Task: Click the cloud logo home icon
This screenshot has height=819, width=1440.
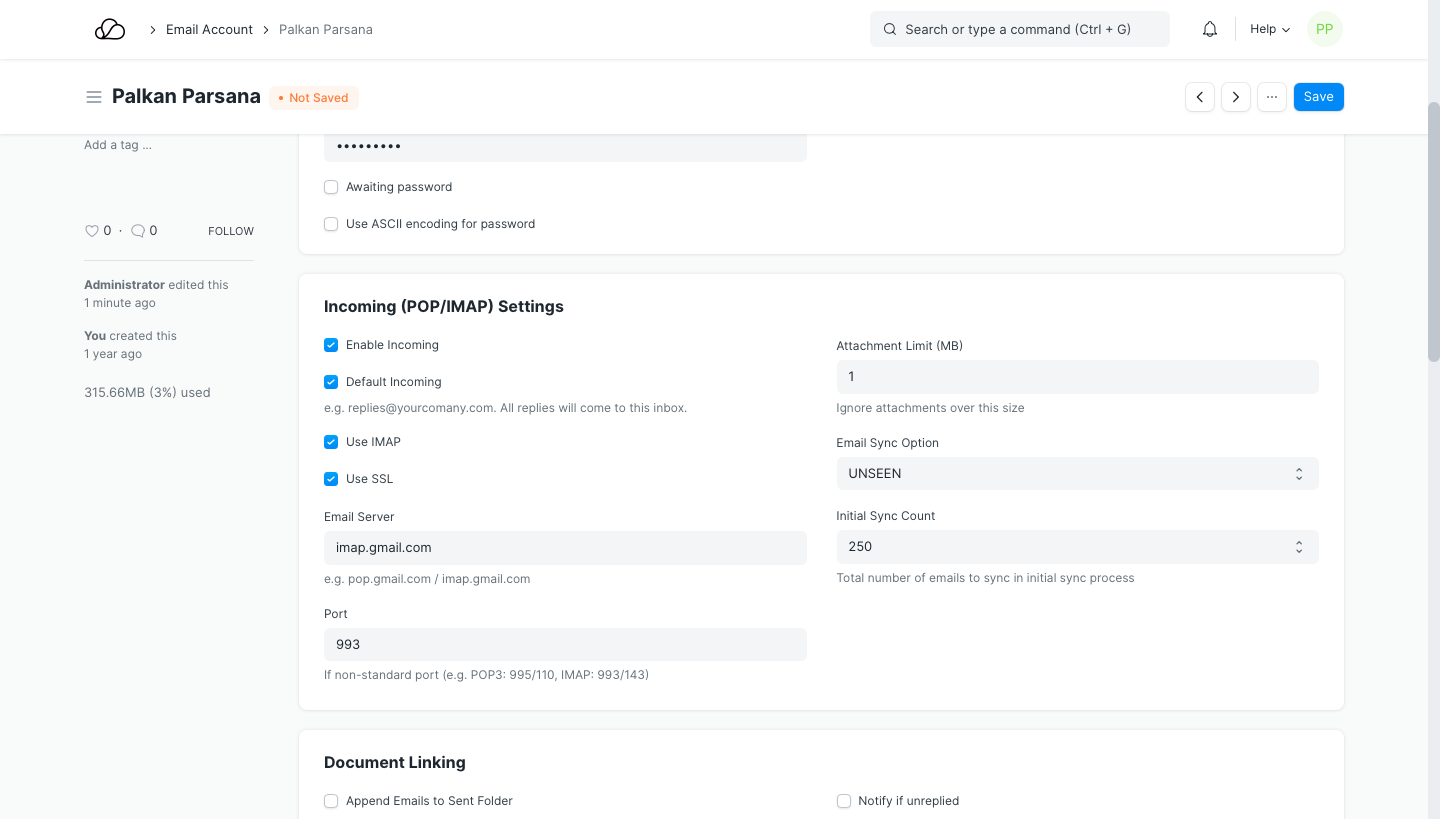Action: point(110,30)
